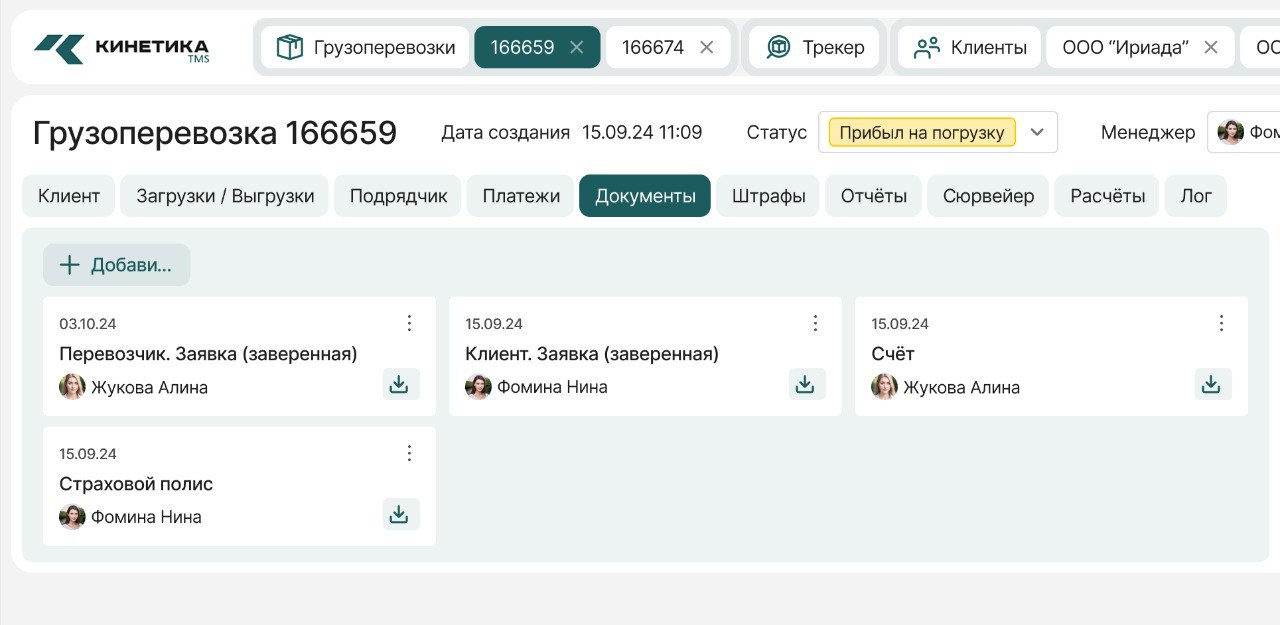Select the Лог tab

(1196, 196)
